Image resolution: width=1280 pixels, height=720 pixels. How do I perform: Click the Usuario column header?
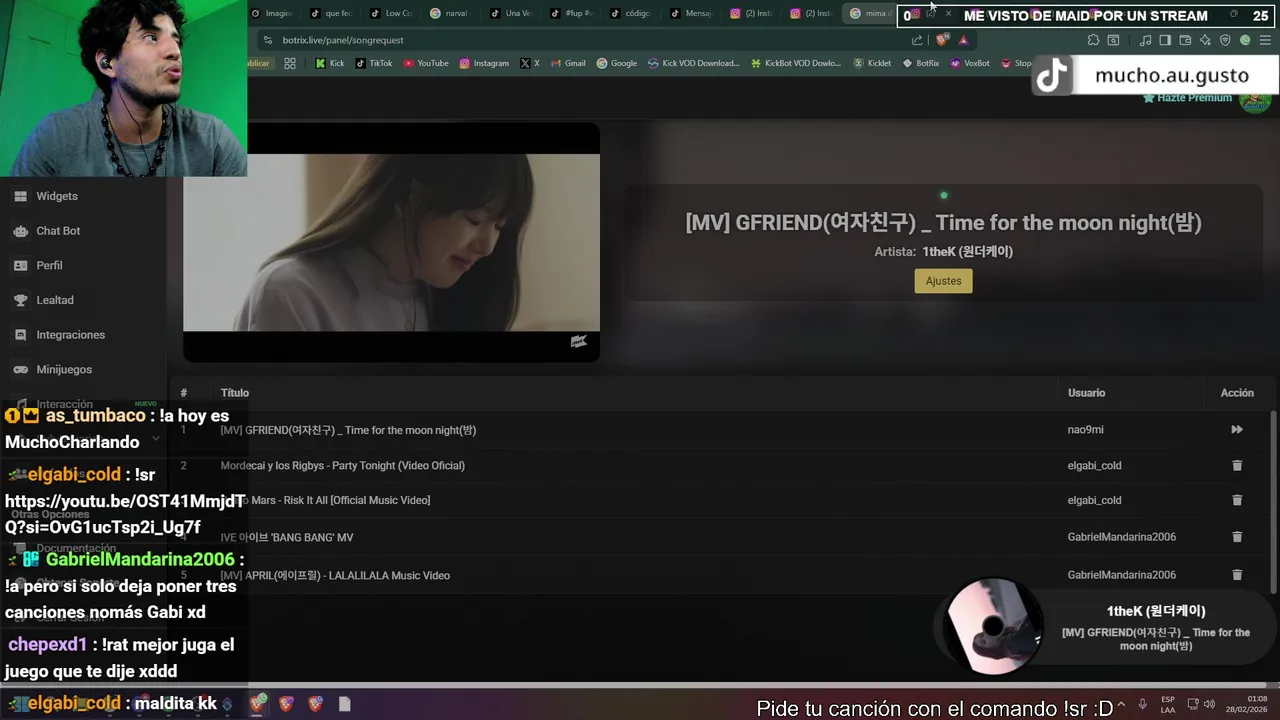(1086, 393)
